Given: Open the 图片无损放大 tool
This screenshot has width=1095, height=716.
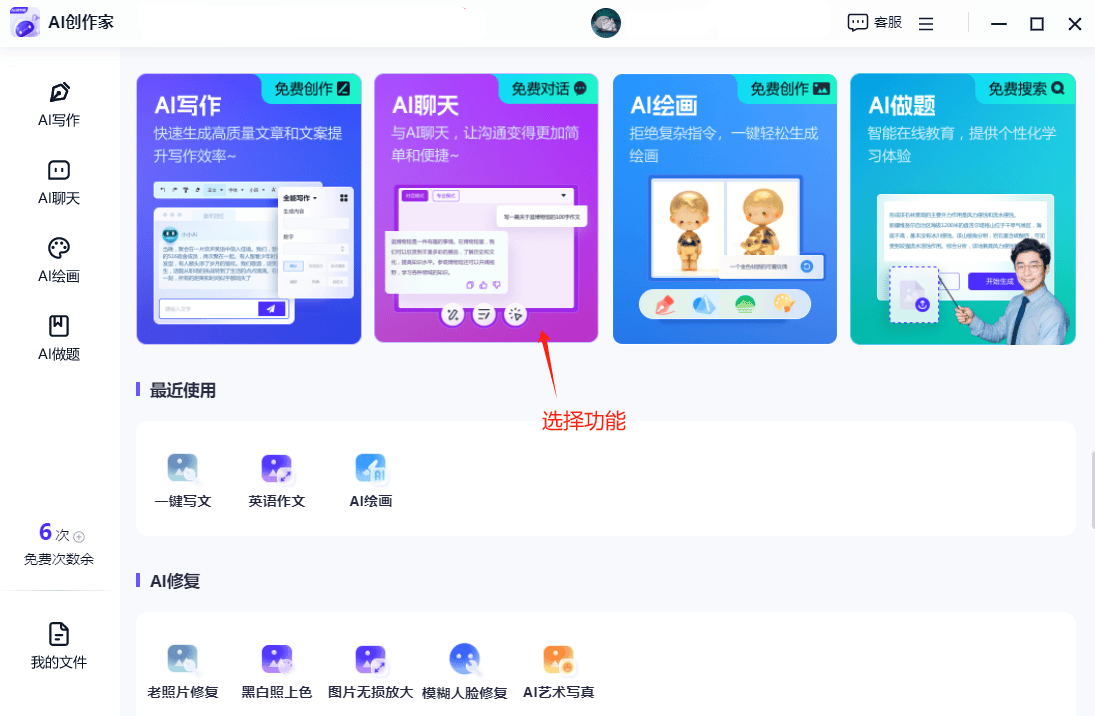Looking at the screenshot, I should [x=370, y=672].
